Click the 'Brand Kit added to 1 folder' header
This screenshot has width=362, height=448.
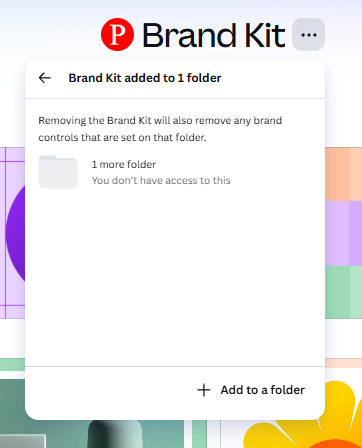point(145,78)
